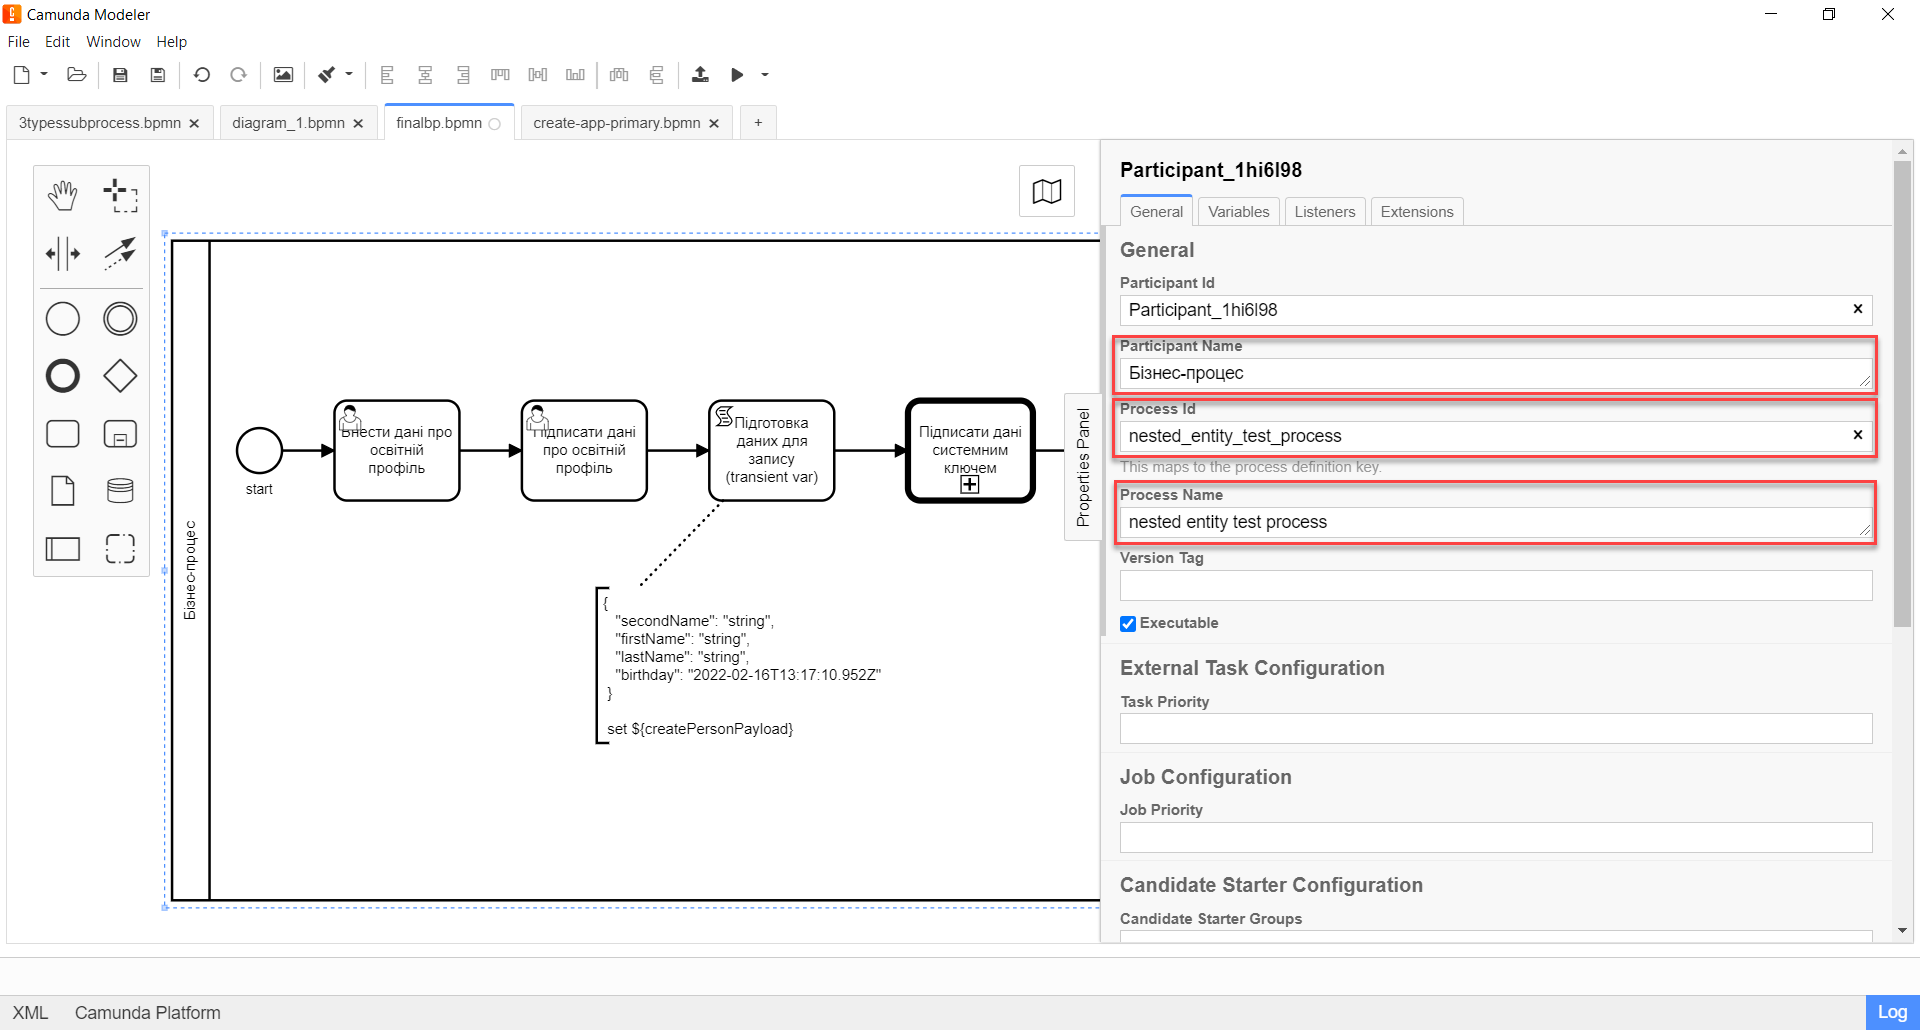Click the color/edit brush tool
This screenshot has width=1920, height=1030.
pyautogui.click(x=326, y=75)
